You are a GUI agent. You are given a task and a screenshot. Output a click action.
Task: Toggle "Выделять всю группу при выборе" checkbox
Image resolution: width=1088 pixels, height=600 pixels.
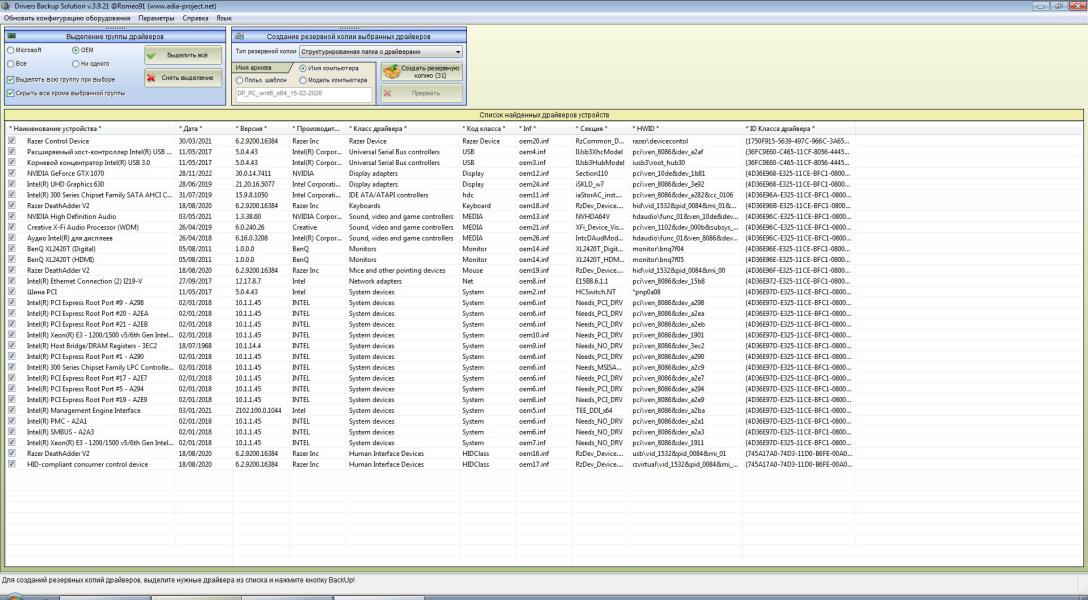(10, 79)
